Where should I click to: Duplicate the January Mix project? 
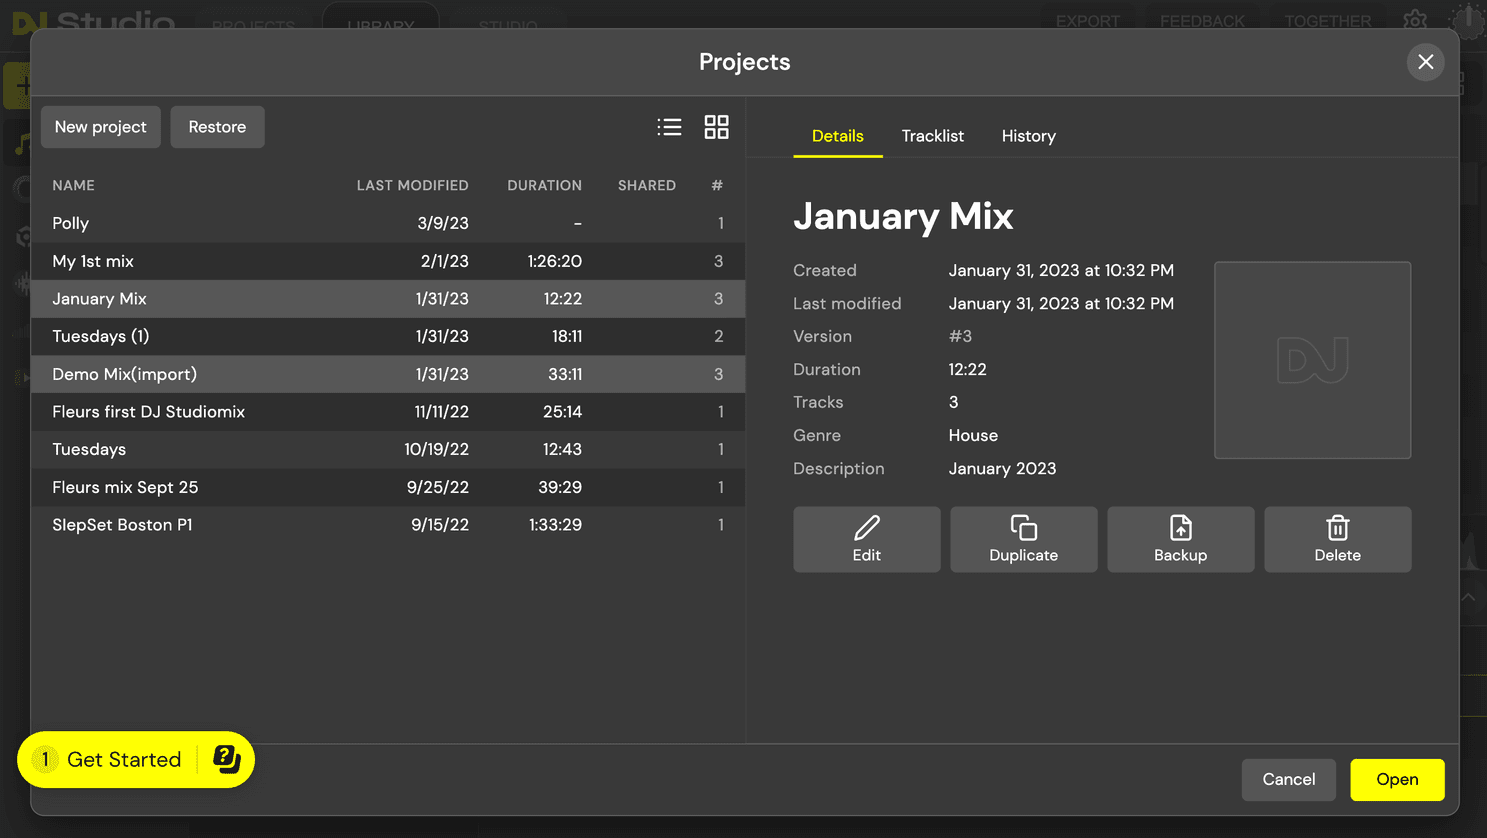(1023, 540)
